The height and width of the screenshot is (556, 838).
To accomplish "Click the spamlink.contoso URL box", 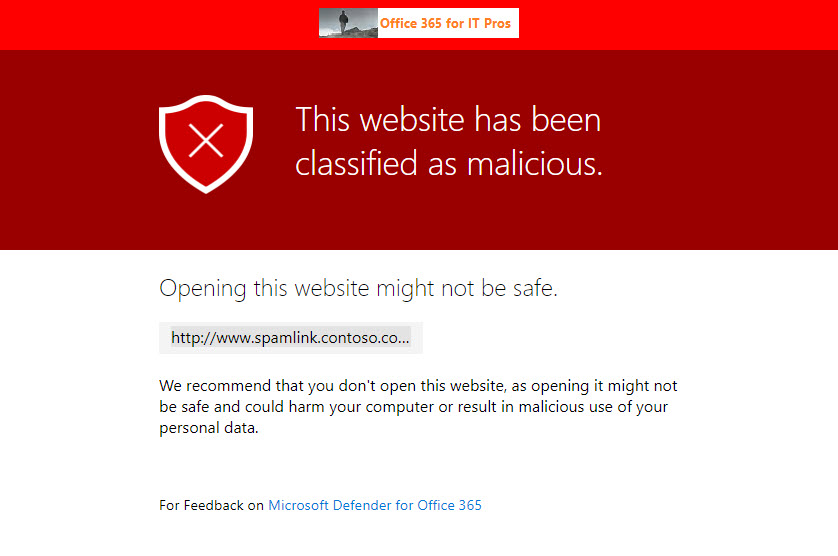I will (x=290, y=338).
